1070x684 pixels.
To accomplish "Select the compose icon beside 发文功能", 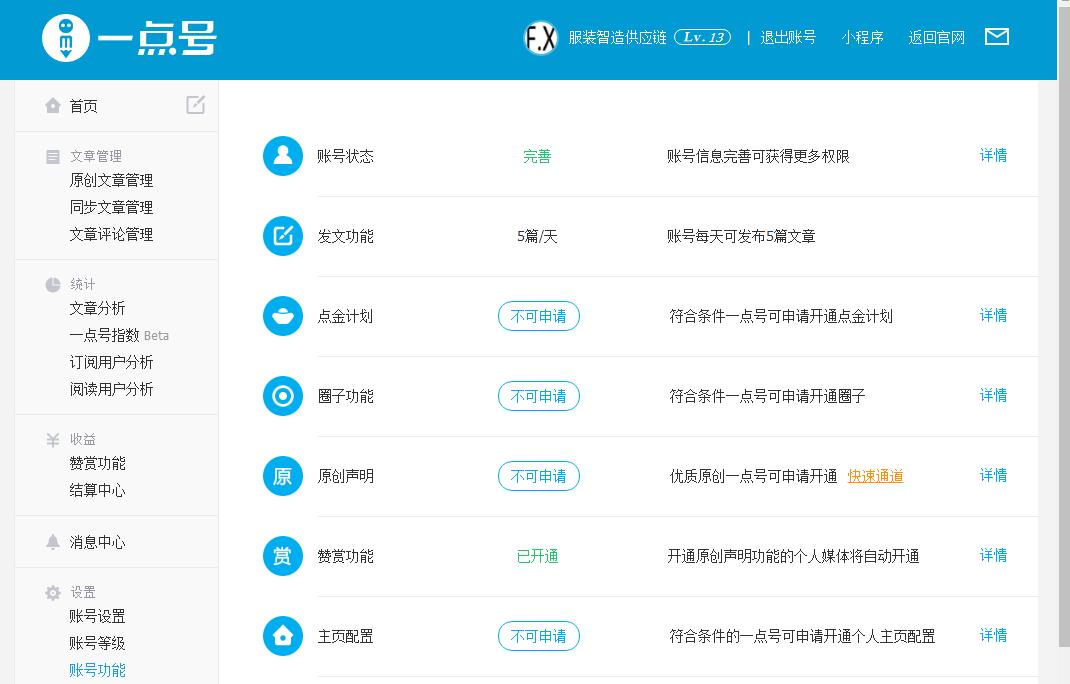I will (282, 236).
